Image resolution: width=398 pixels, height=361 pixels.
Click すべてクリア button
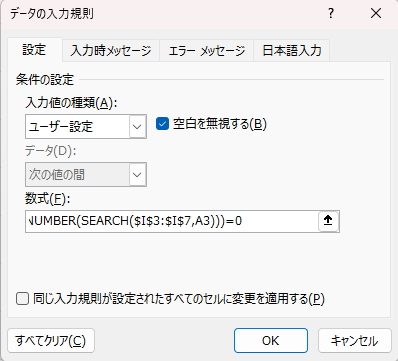tap(51, 341)
